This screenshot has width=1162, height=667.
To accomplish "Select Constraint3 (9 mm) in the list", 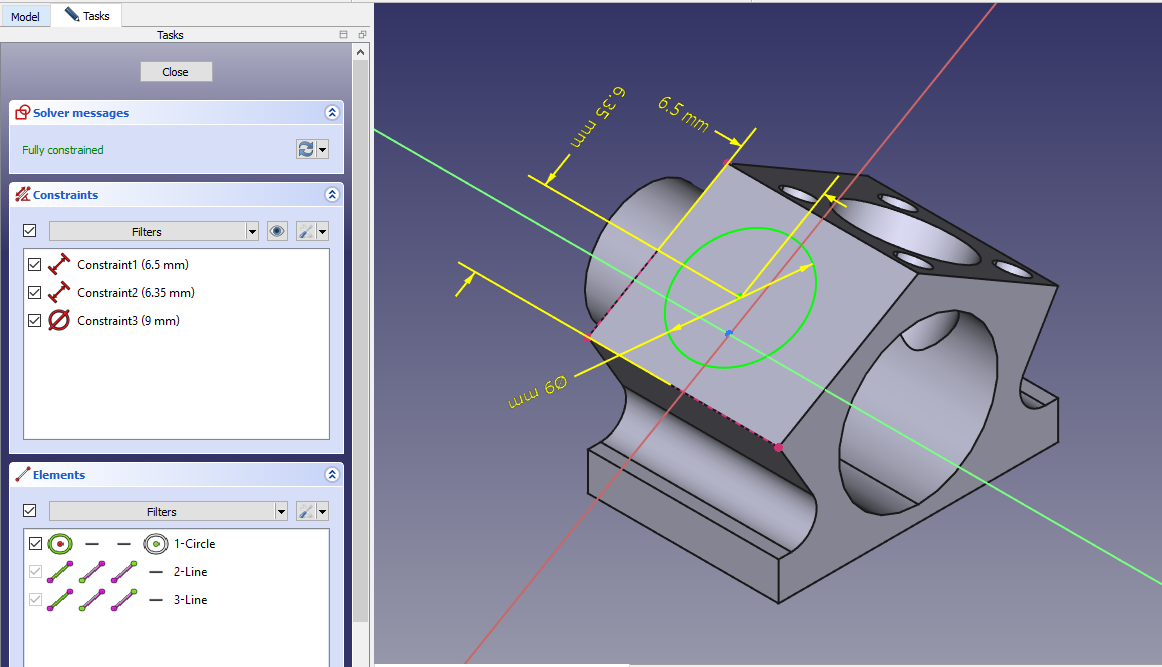I will tap(128, 321).
